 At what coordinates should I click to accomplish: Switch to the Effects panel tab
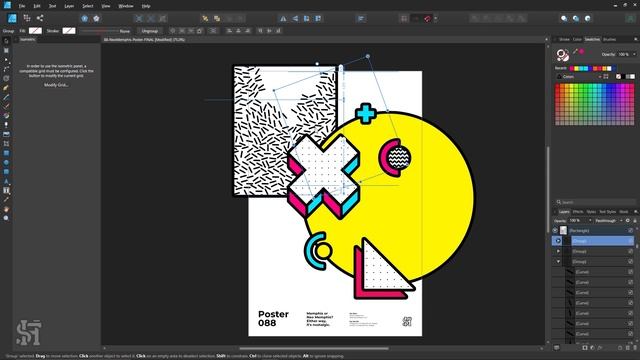click(x=578, y=212)
